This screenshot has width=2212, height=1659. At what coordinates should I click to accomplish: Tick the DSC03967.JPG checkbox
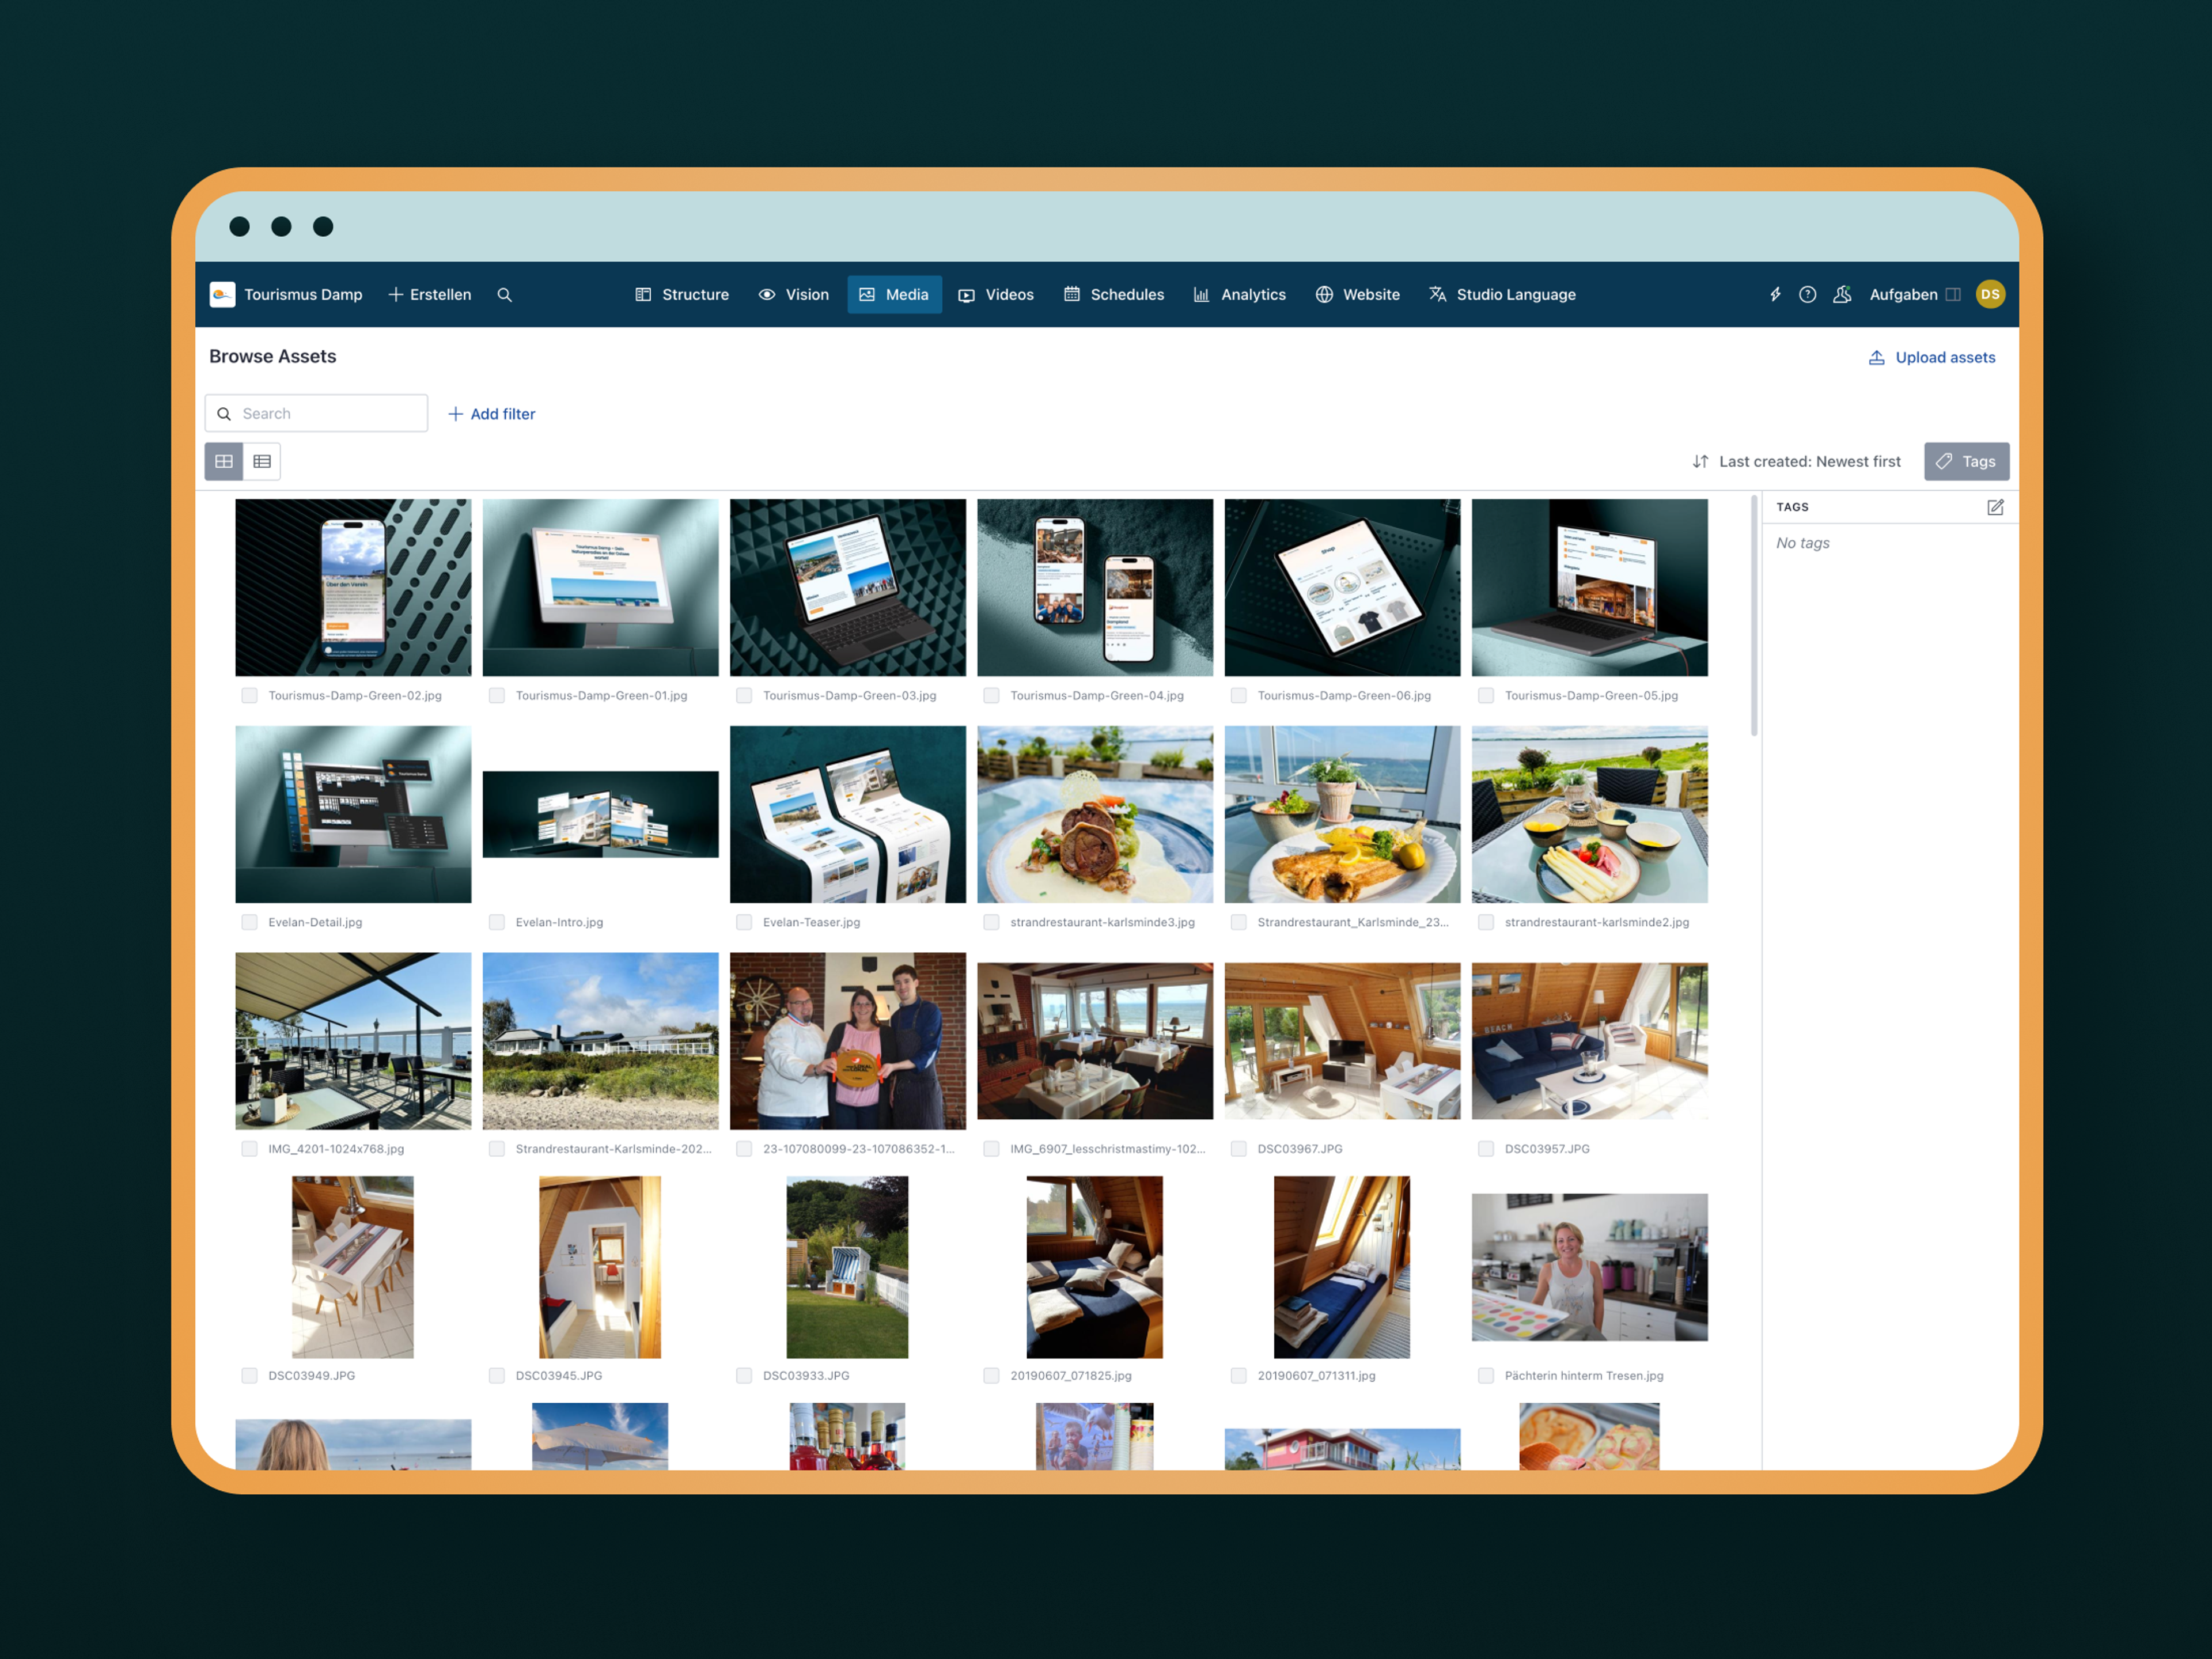(x=1238, y=1149)
